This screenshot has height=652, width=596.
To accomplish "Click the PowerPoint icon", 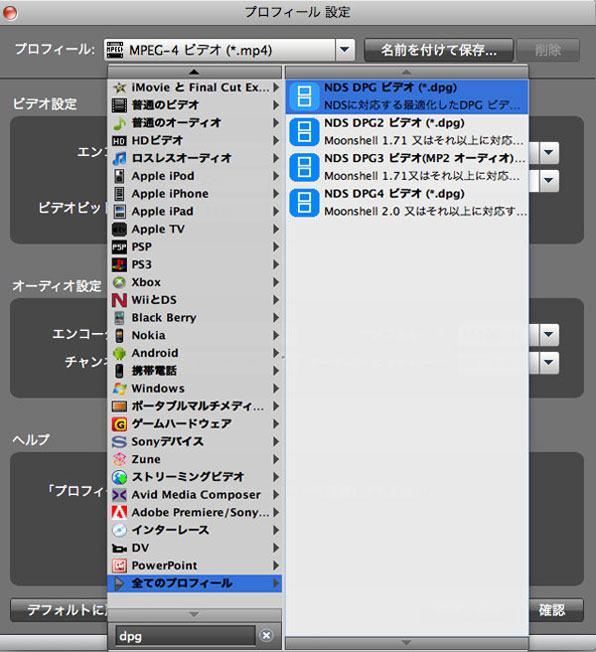I will click(119, 566).
